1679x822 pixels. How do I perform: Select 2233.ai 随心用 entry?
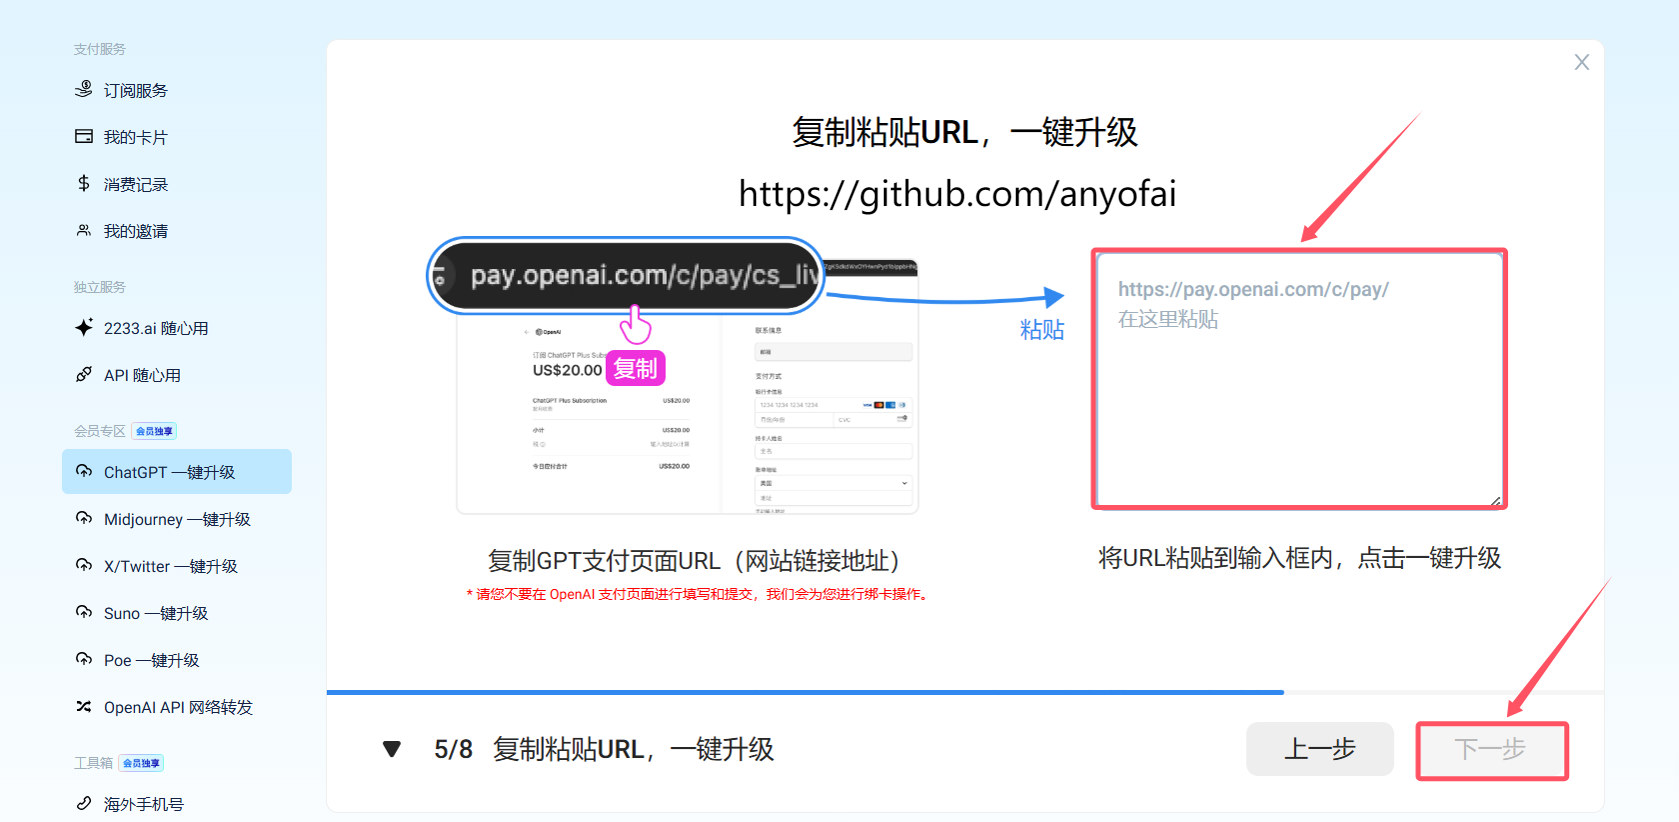point(177,328)
